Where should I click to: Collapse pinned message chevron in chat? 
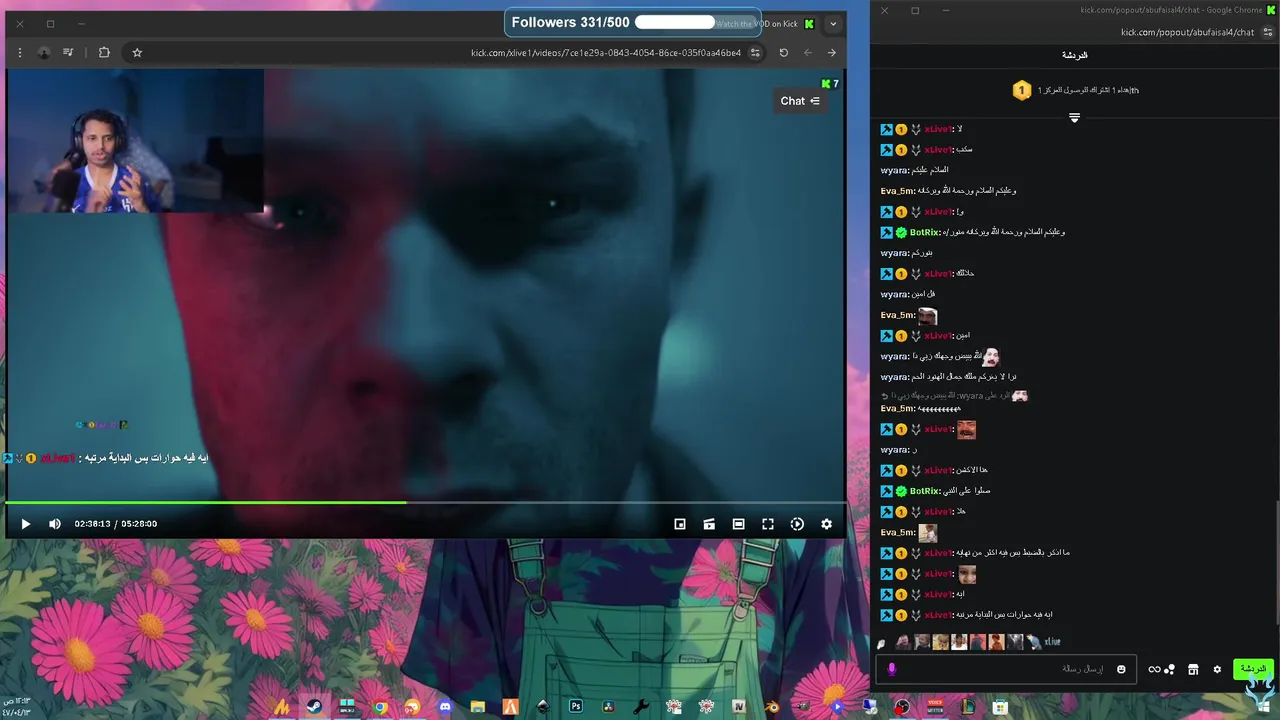pyautogui.click(x=1074, y=118)
